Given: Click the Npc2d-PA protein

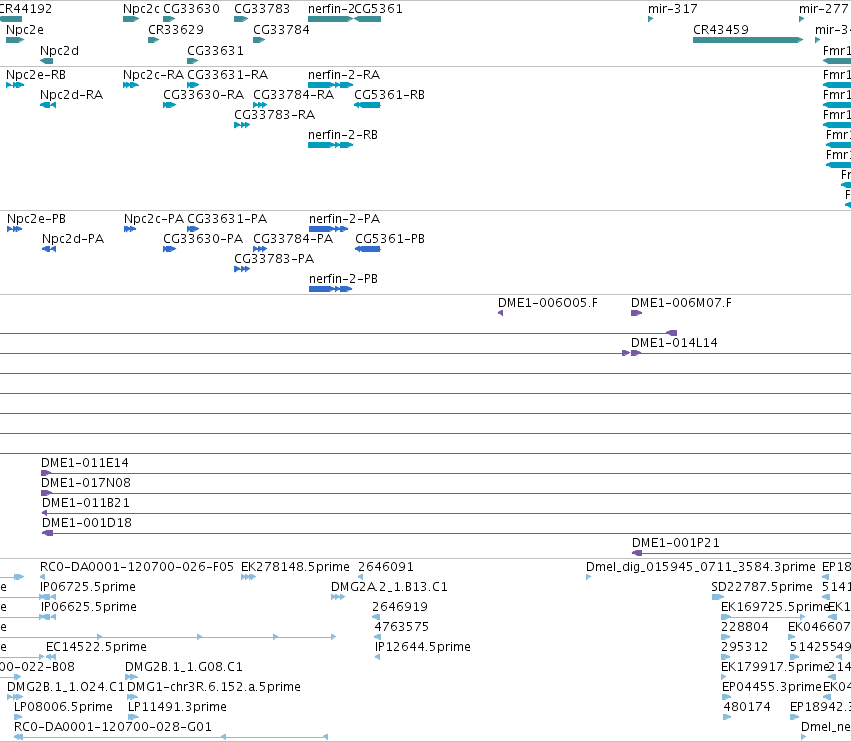Looking at the screenshot, I should [x=49, y=249].
